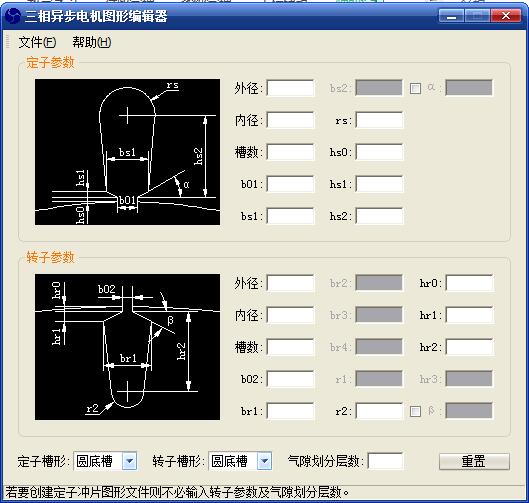Select the hs2 input field

coord(379,216)
